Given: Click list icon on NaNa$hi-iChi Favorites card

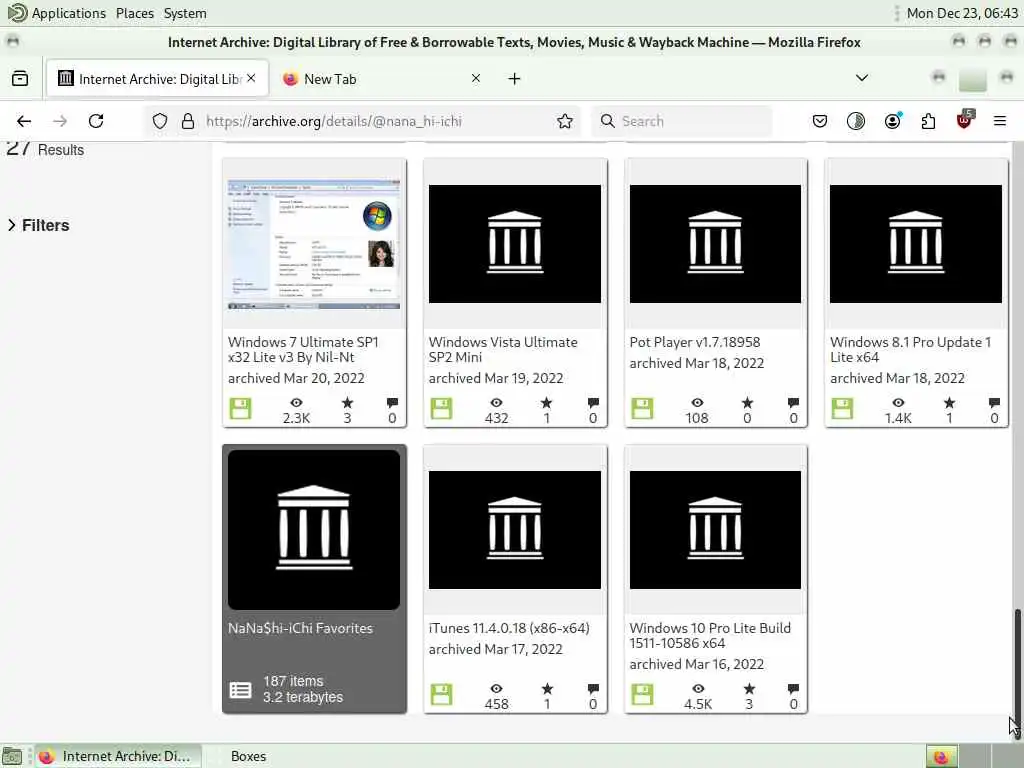Looking at the screenshot, I should tap(240, 690).
